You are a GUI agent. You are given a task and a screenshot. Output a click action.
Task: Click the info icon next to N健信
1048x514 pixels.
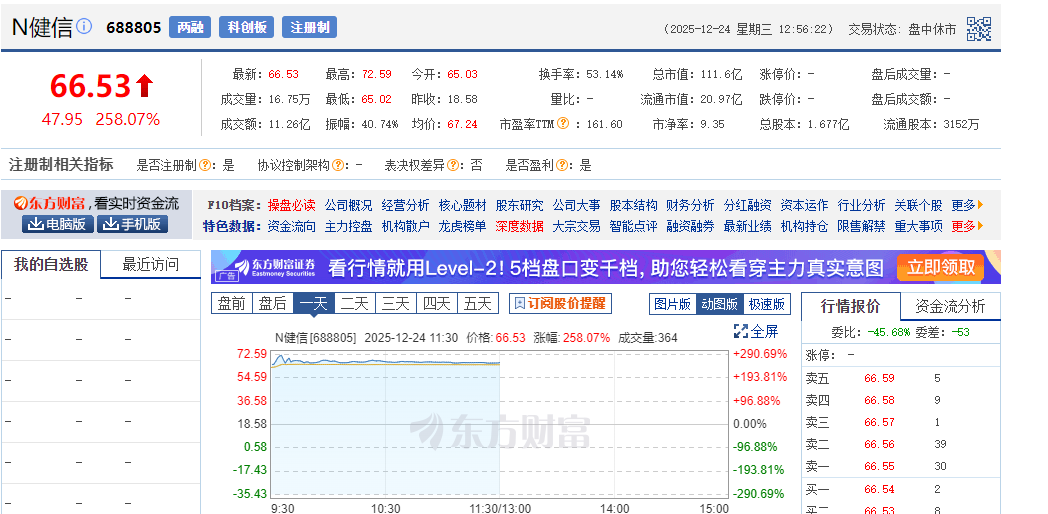(x=85, y=26)
